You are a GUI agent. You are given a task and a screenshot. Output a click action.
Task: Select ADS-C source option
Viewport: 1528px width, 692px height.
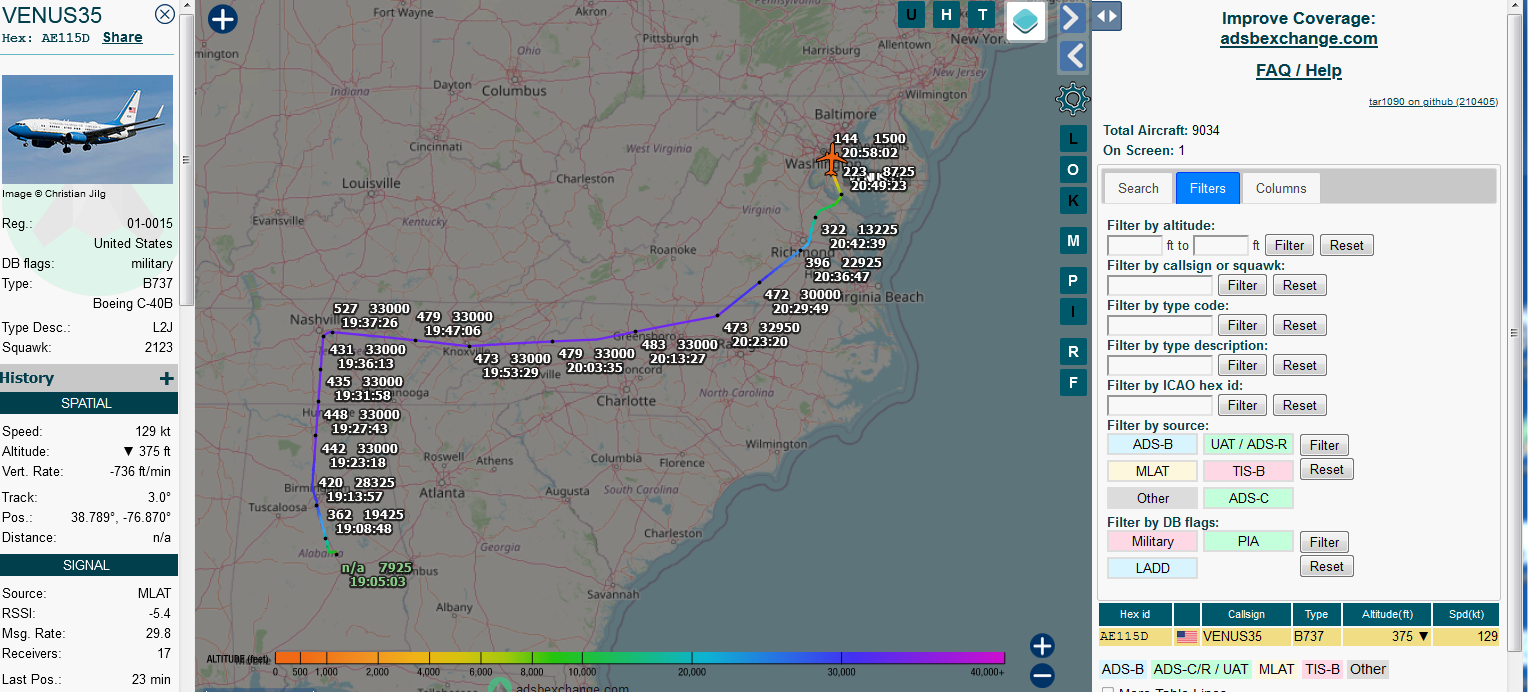[1248, 498]
